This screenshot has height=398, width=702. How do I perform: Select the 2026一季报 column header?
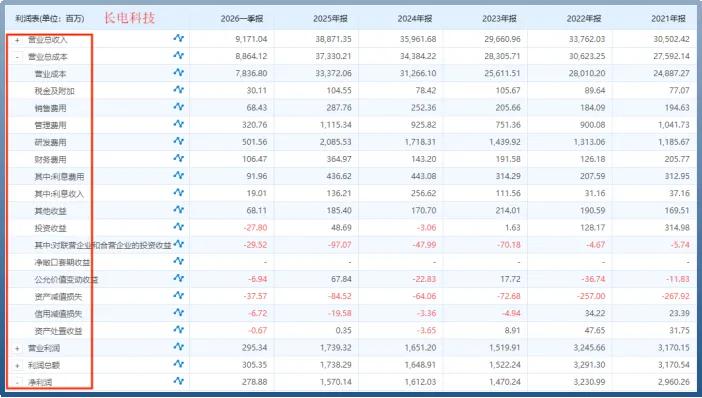coord(242,19)
